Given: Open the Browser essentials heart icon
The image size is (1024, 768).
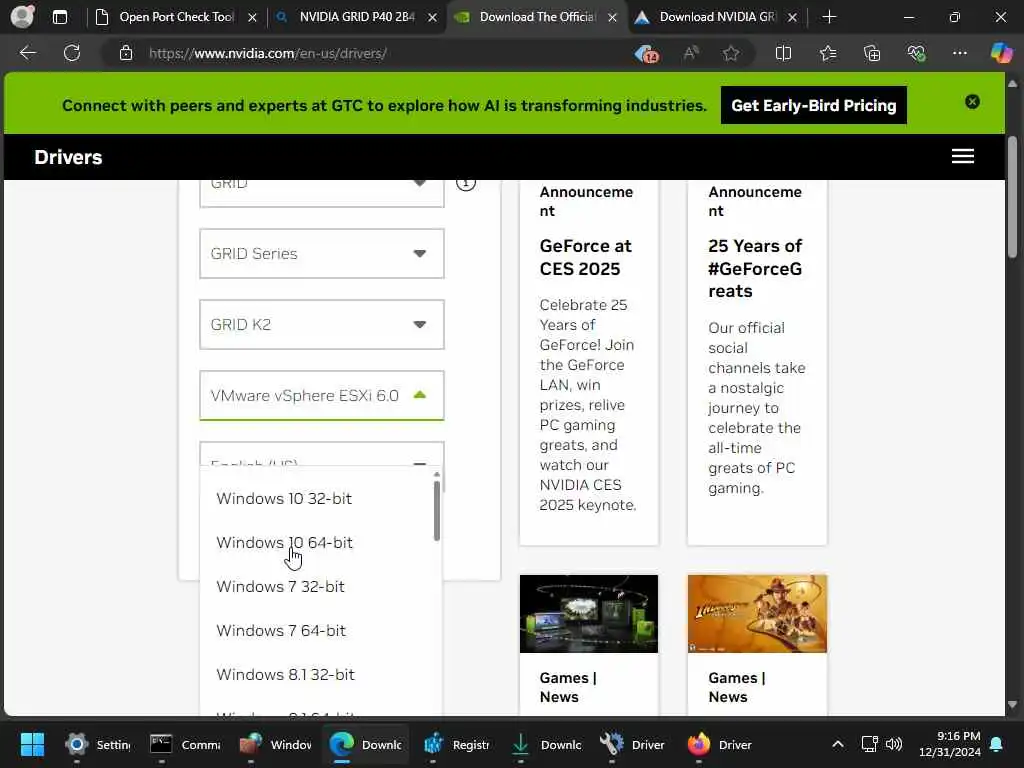Looking at the screenshot, I should tap(916, 53).
